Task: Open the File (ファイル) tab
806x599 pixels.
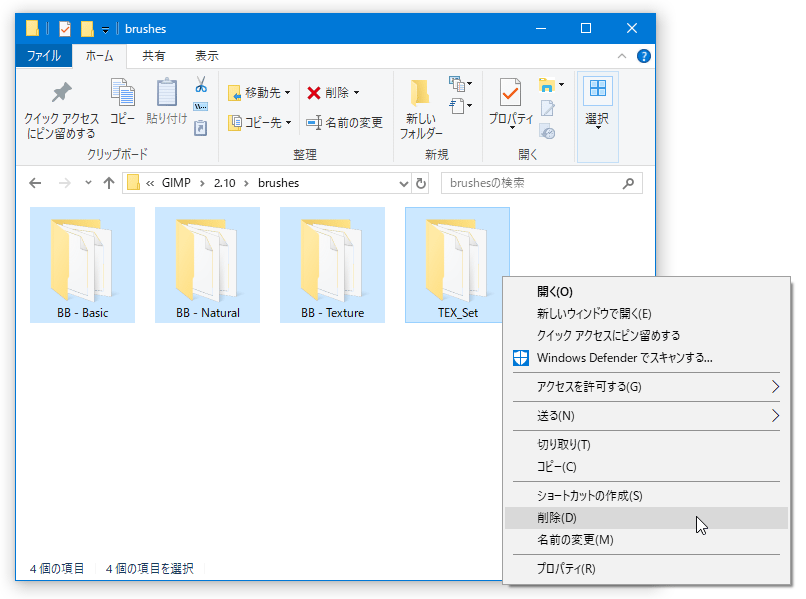Action: pos(44,56)
